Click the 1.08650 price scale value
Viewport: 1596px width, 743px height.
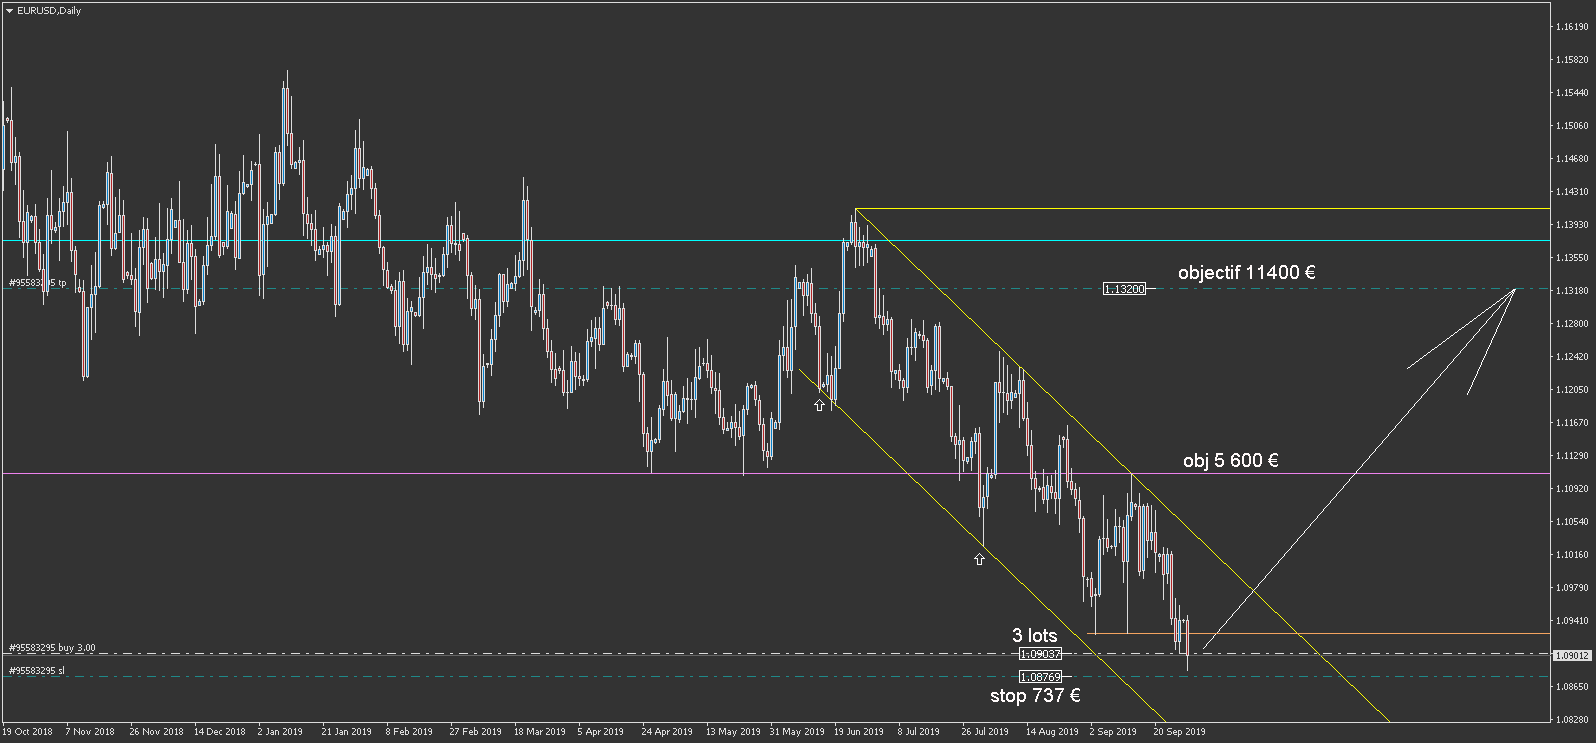(1572, 687)
